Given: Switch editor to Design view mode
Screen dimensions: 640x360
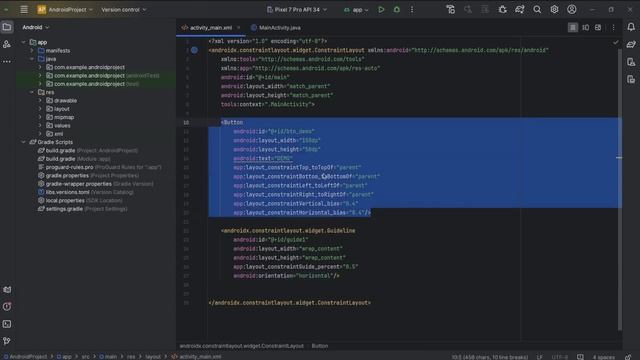Looking at the screenshot, I should [x=598, y=27].
